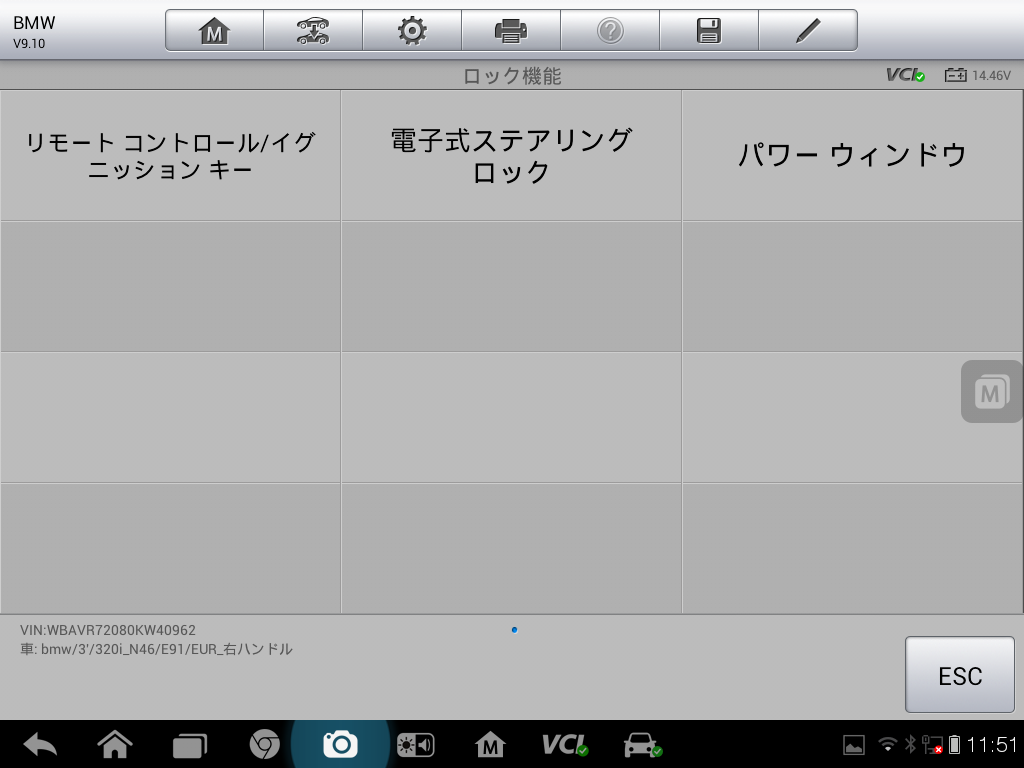
Task: Open the 電子式ステアリング ロック function
Action: (511, 155)
